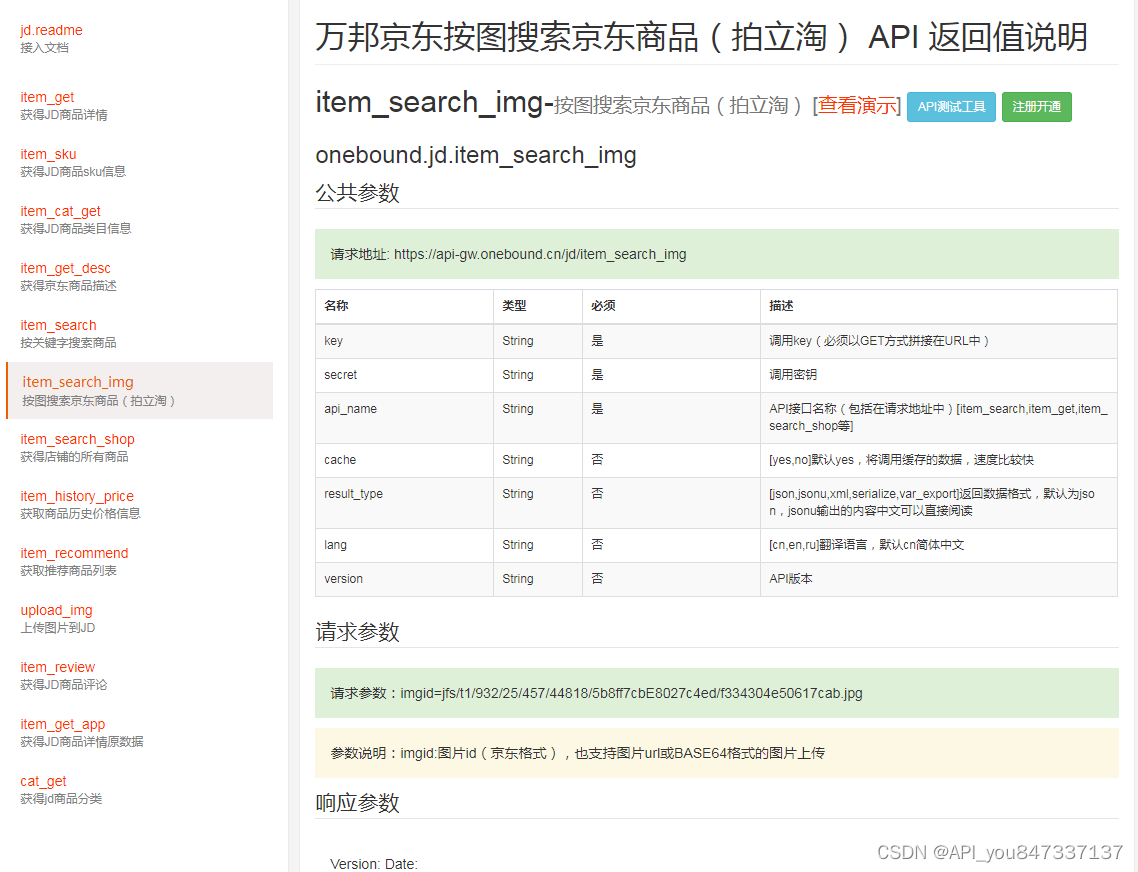Screen dimensions: 1138x872
Task: Click the red 查看演示 link
Action: point(856,106)
